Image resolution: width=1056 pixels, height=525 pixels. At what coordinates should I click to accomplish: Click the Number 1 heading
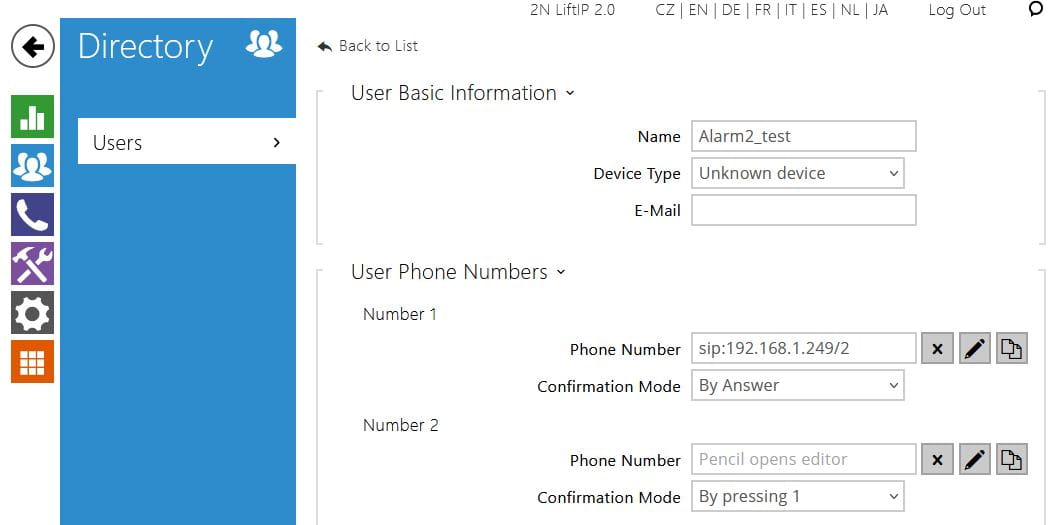pyautogui.click(x=400, y=314)
